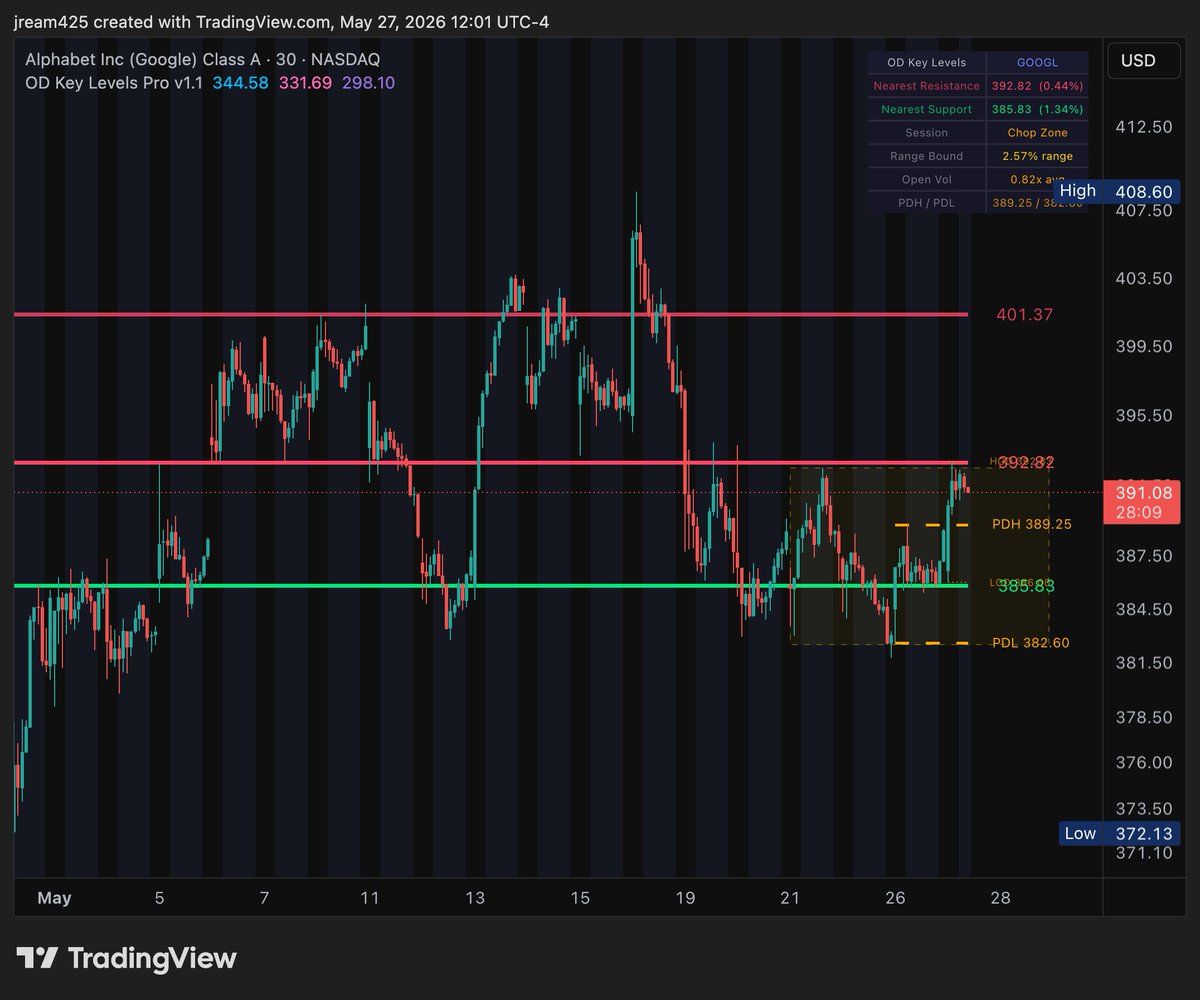Click the 381.50 price axis label
The image size is (1200, 1000).
[x=1144, y=663]
